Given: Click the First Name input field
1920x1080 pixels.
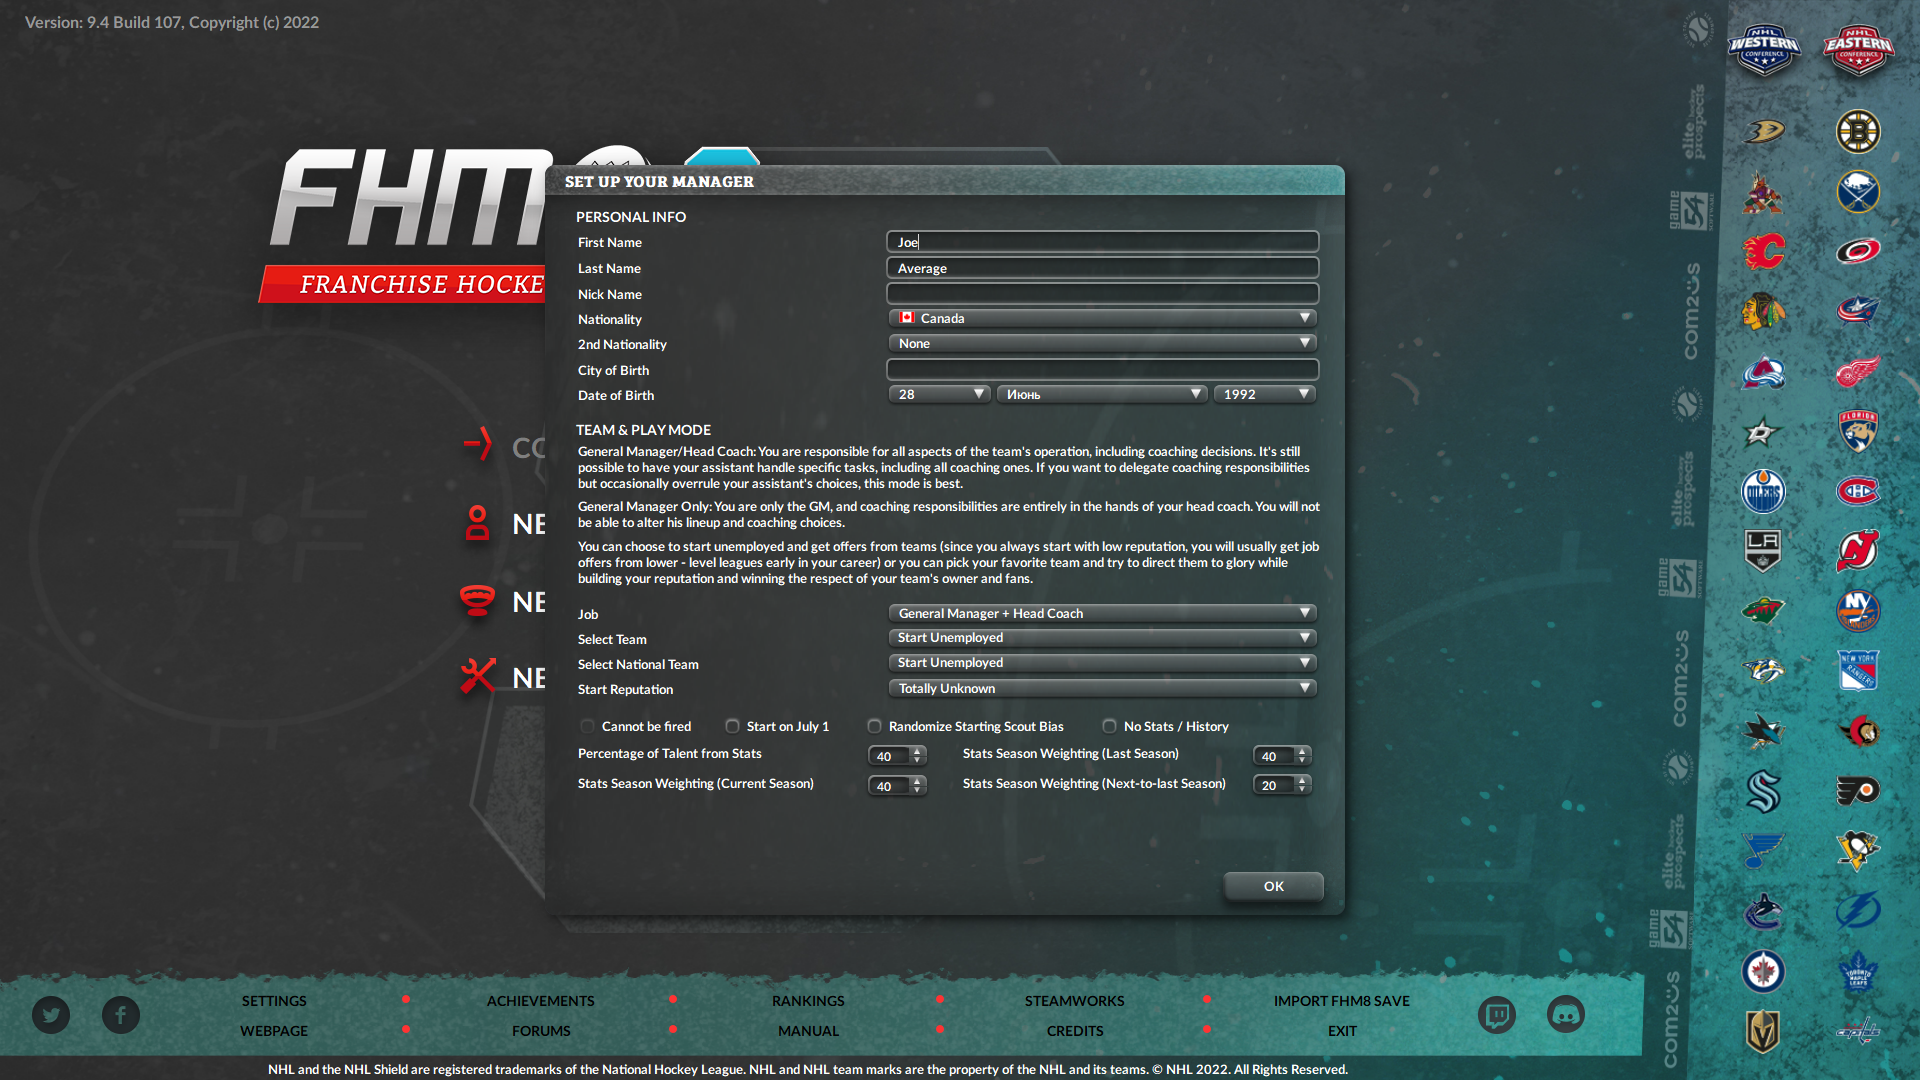Looking at the screenshot, I should (x=1102, y=242).
